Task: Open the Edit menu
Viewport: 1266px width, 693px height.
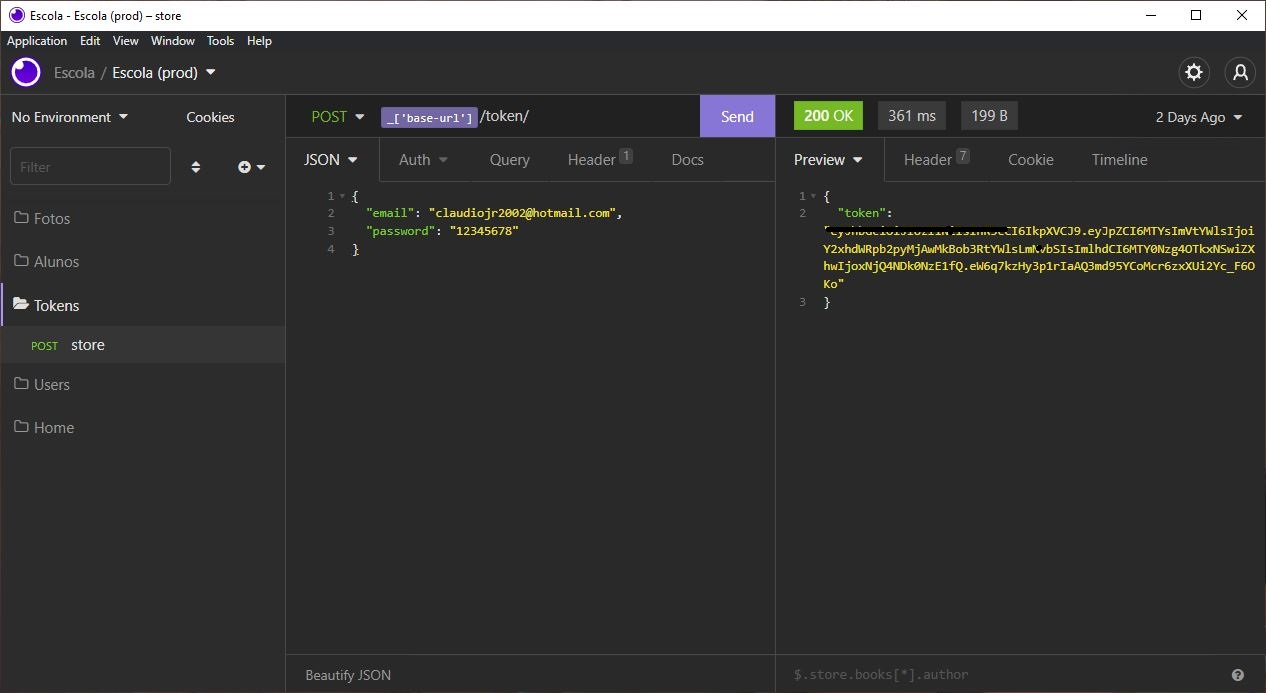Action: [90, 41]
